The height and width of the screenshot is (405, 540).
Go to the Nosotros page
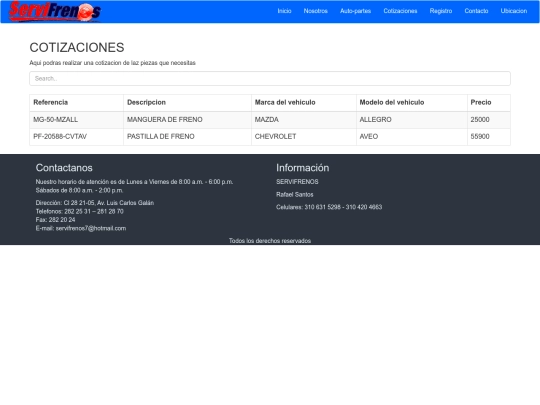coord(315,11)
